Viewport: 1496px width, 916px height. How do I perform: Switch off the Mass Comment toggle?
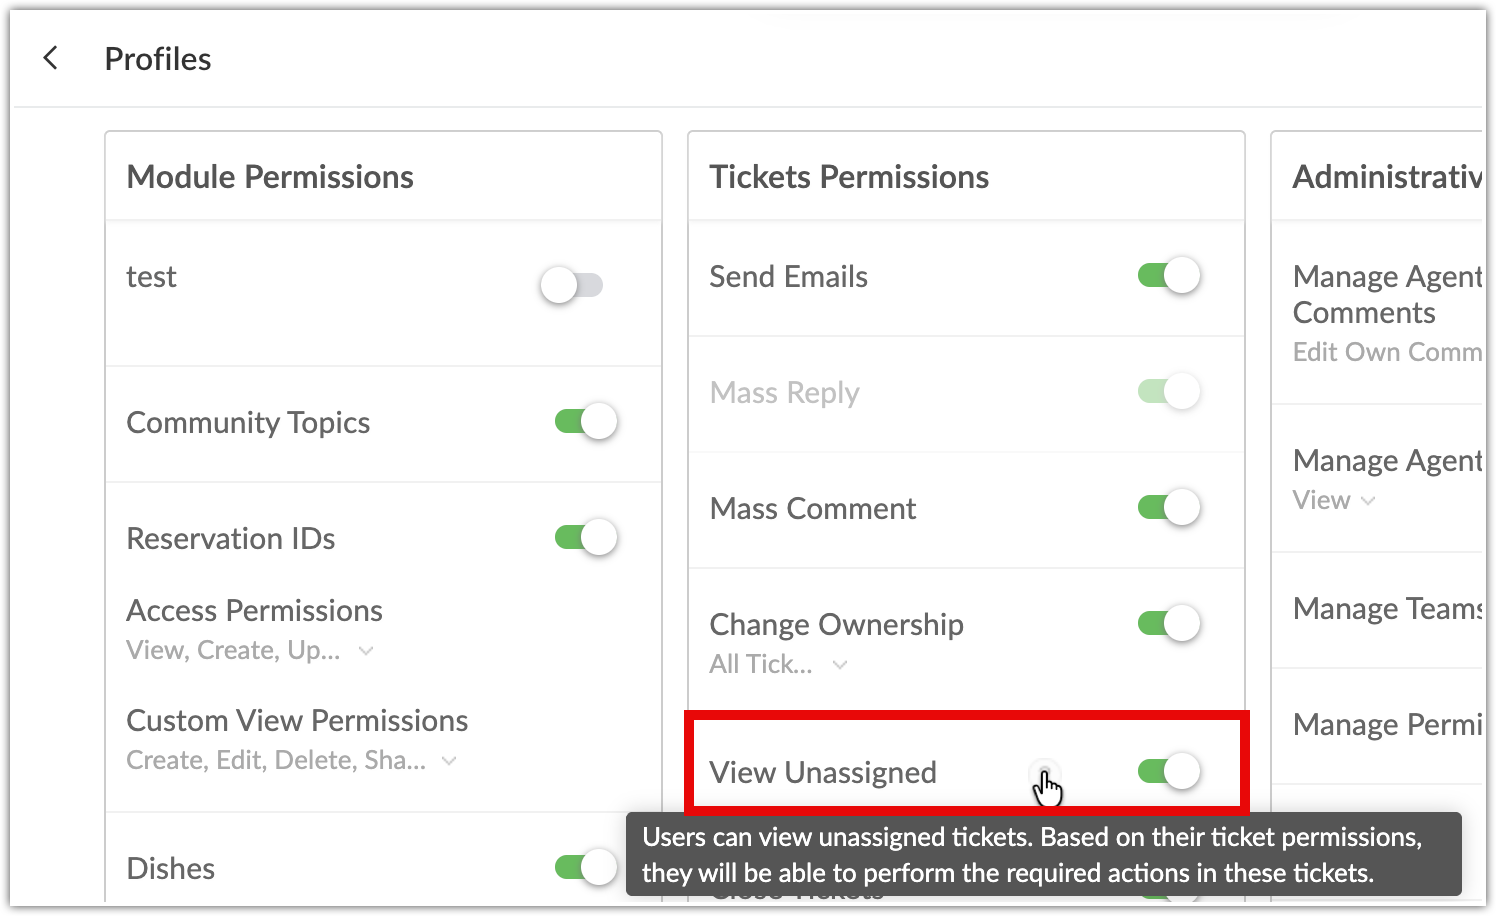1169,507
